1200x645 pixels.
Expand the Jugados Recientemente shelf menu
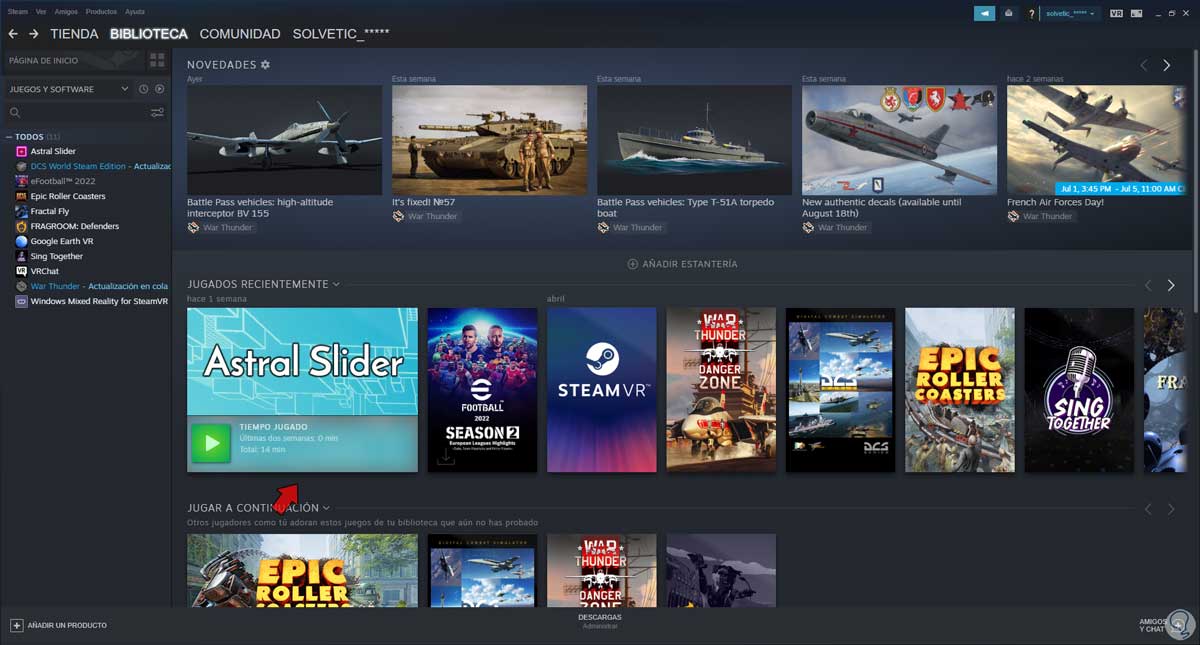(x=336, y=285)
